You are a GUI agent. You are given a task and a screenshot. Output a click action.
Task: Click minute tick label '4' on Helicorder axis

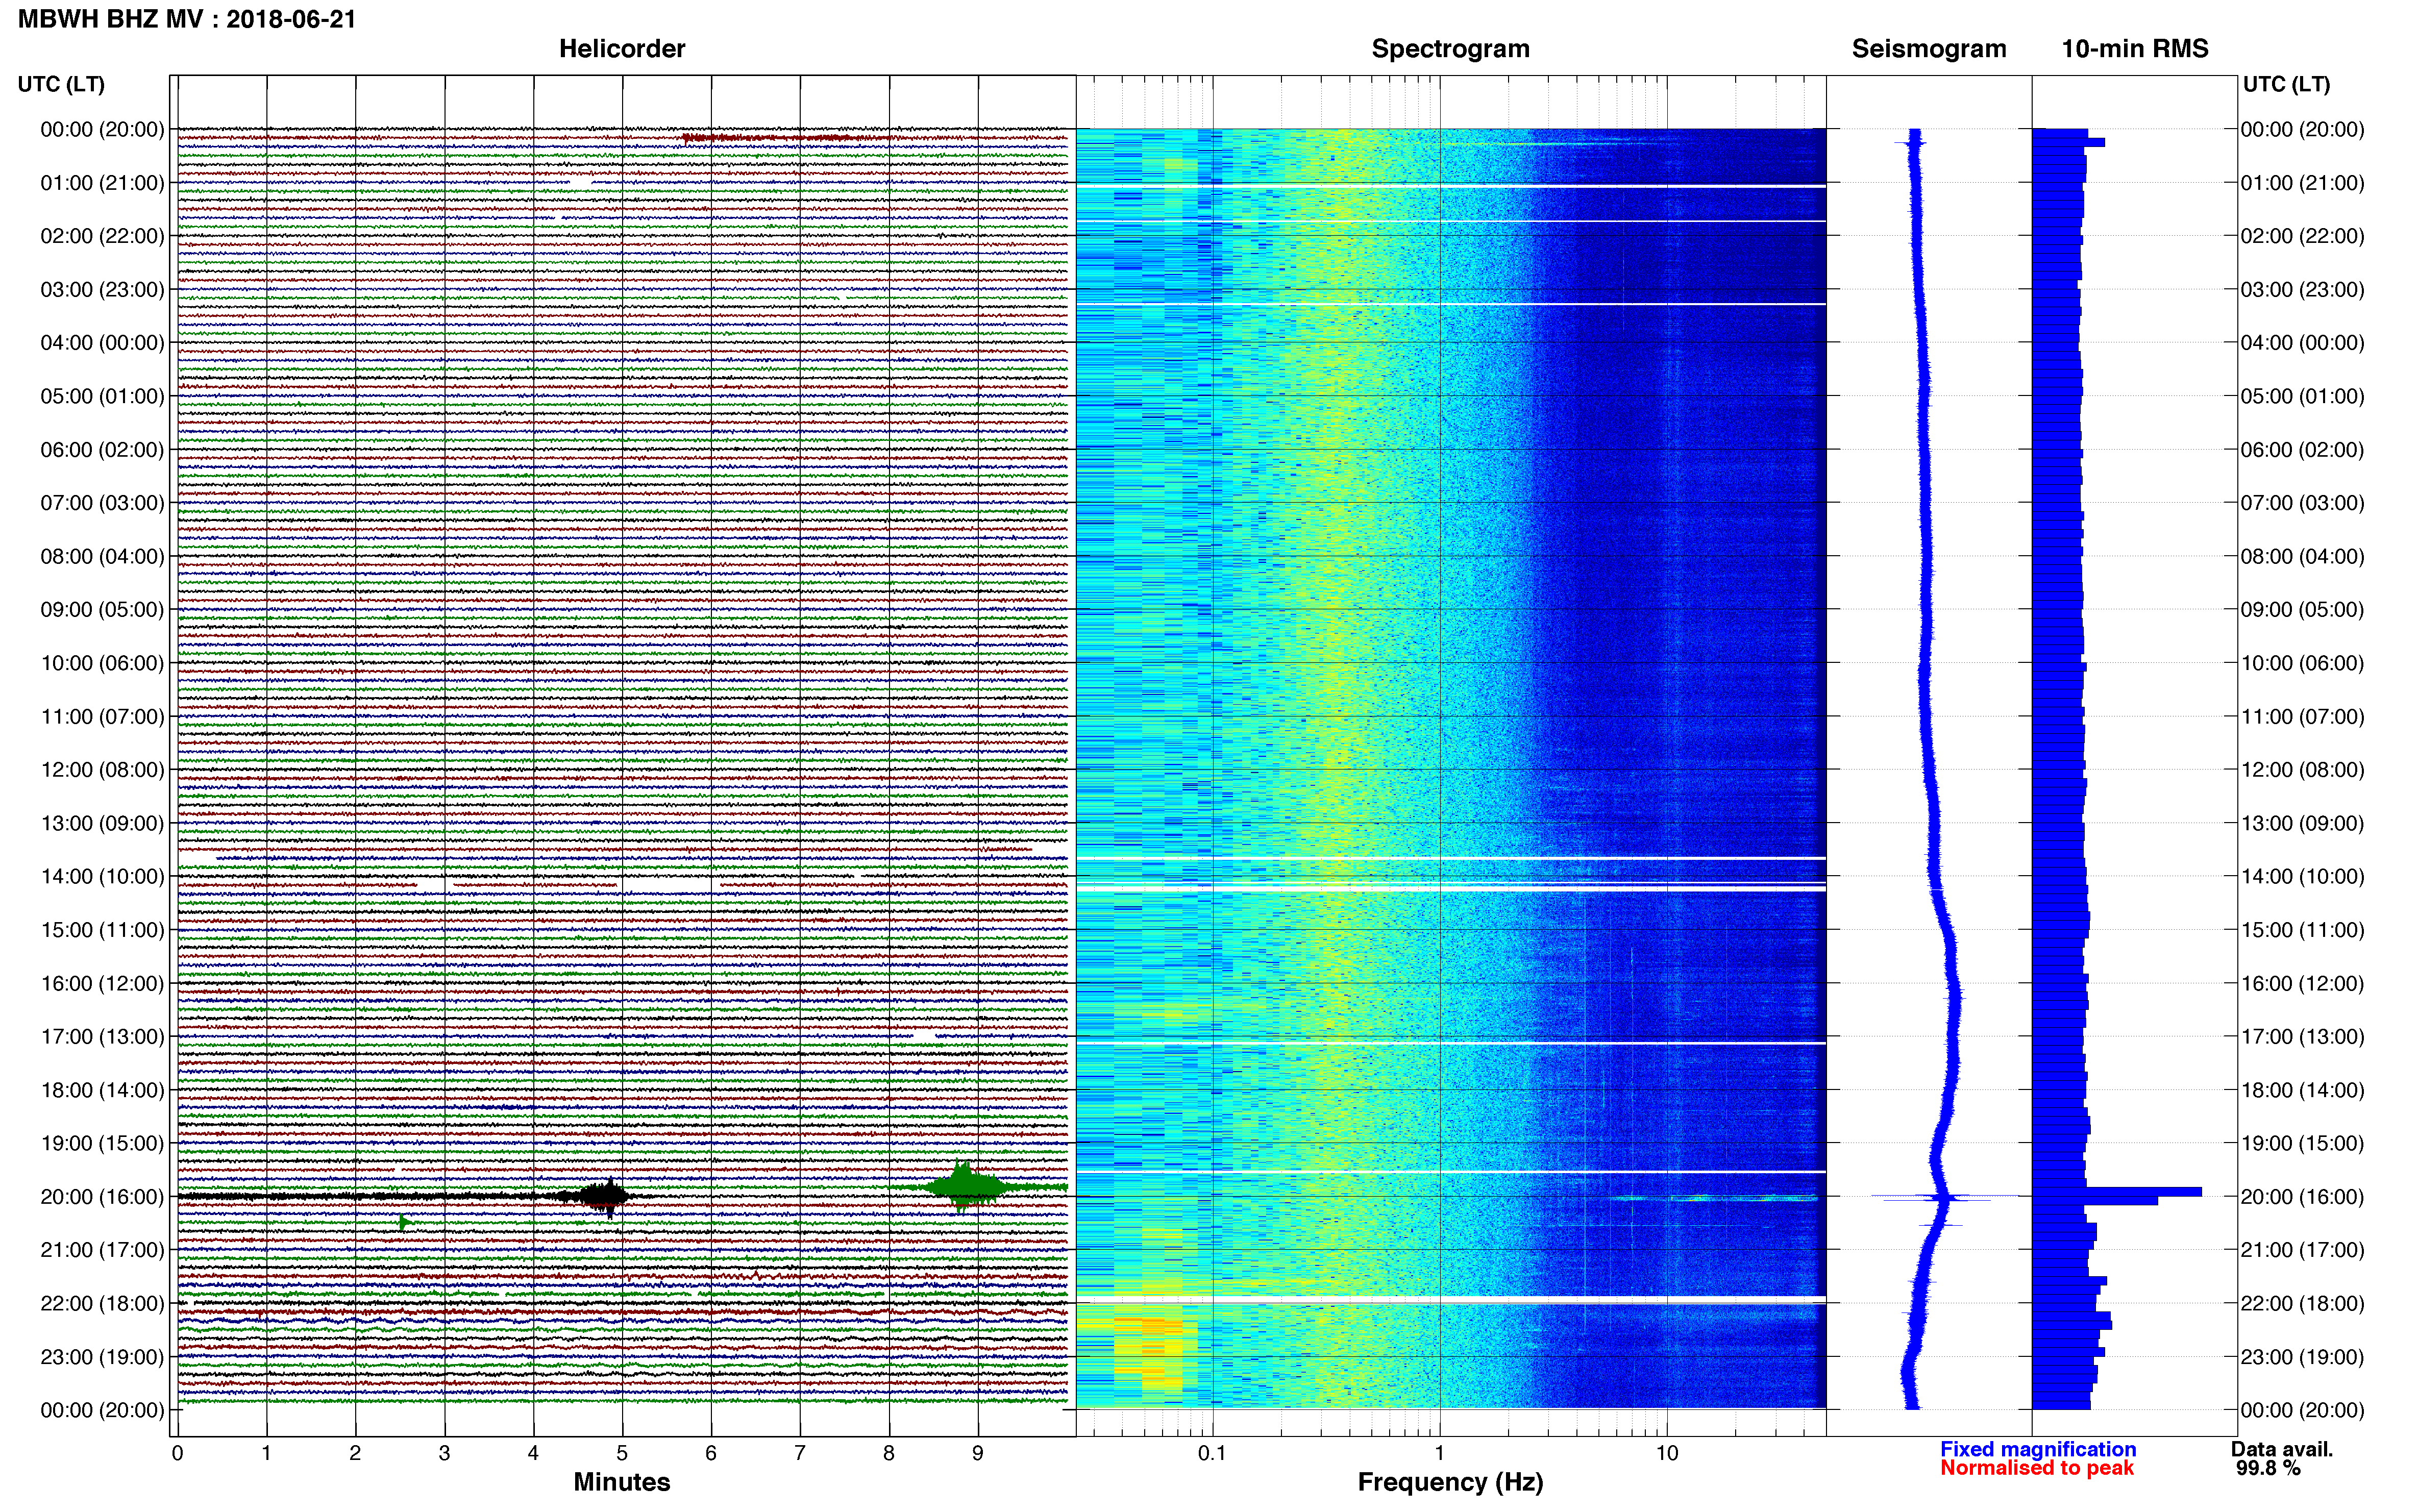coord(533,1453)
